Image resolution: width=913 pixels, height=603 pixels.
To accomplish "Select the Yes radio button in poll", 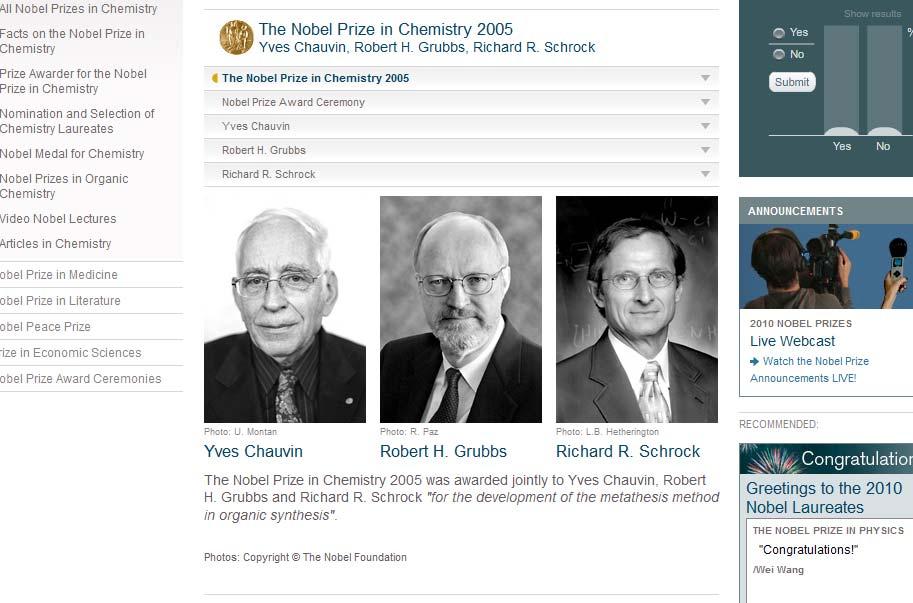I will (778, 33).
